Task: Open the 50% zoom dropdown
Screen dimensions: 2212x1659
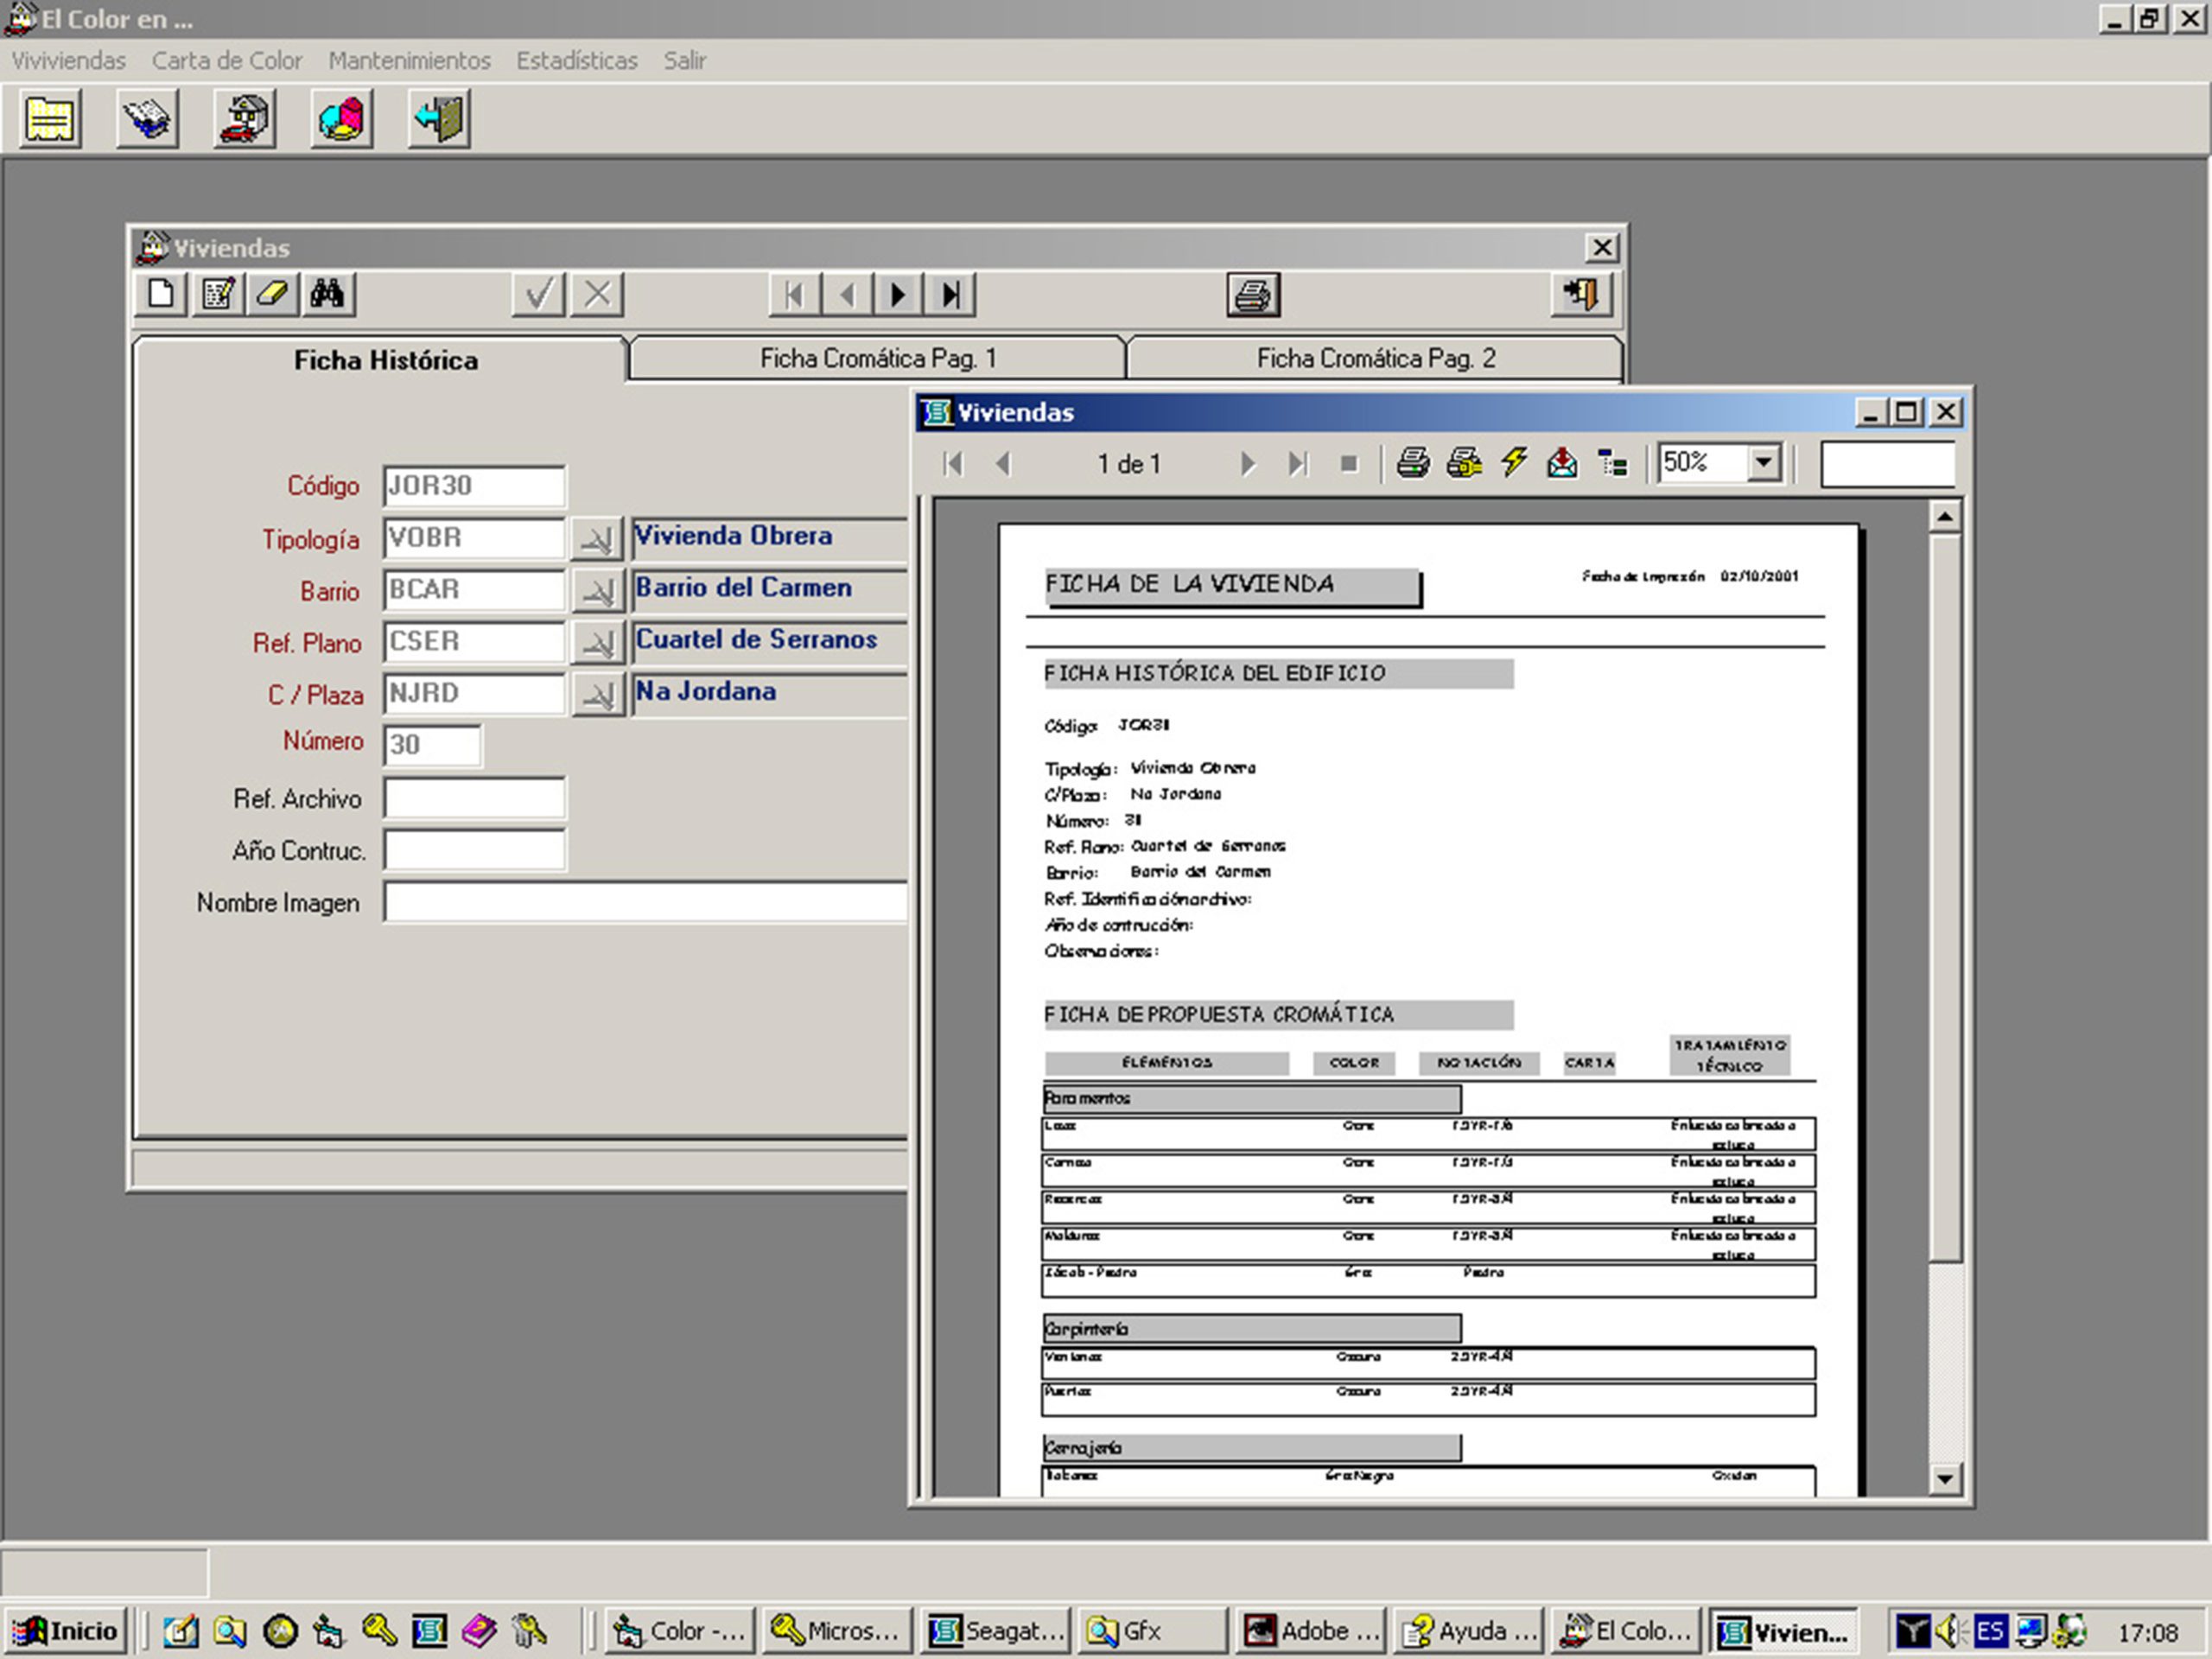Action: [1764, 463]
